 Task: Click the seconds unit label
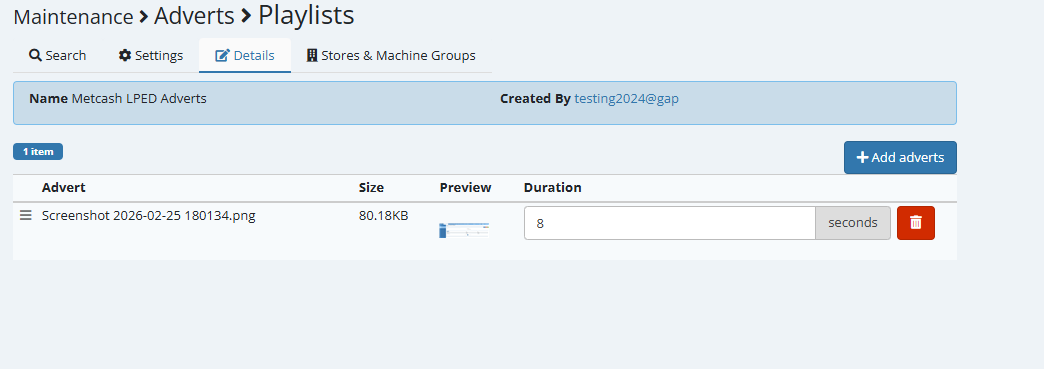853,223
